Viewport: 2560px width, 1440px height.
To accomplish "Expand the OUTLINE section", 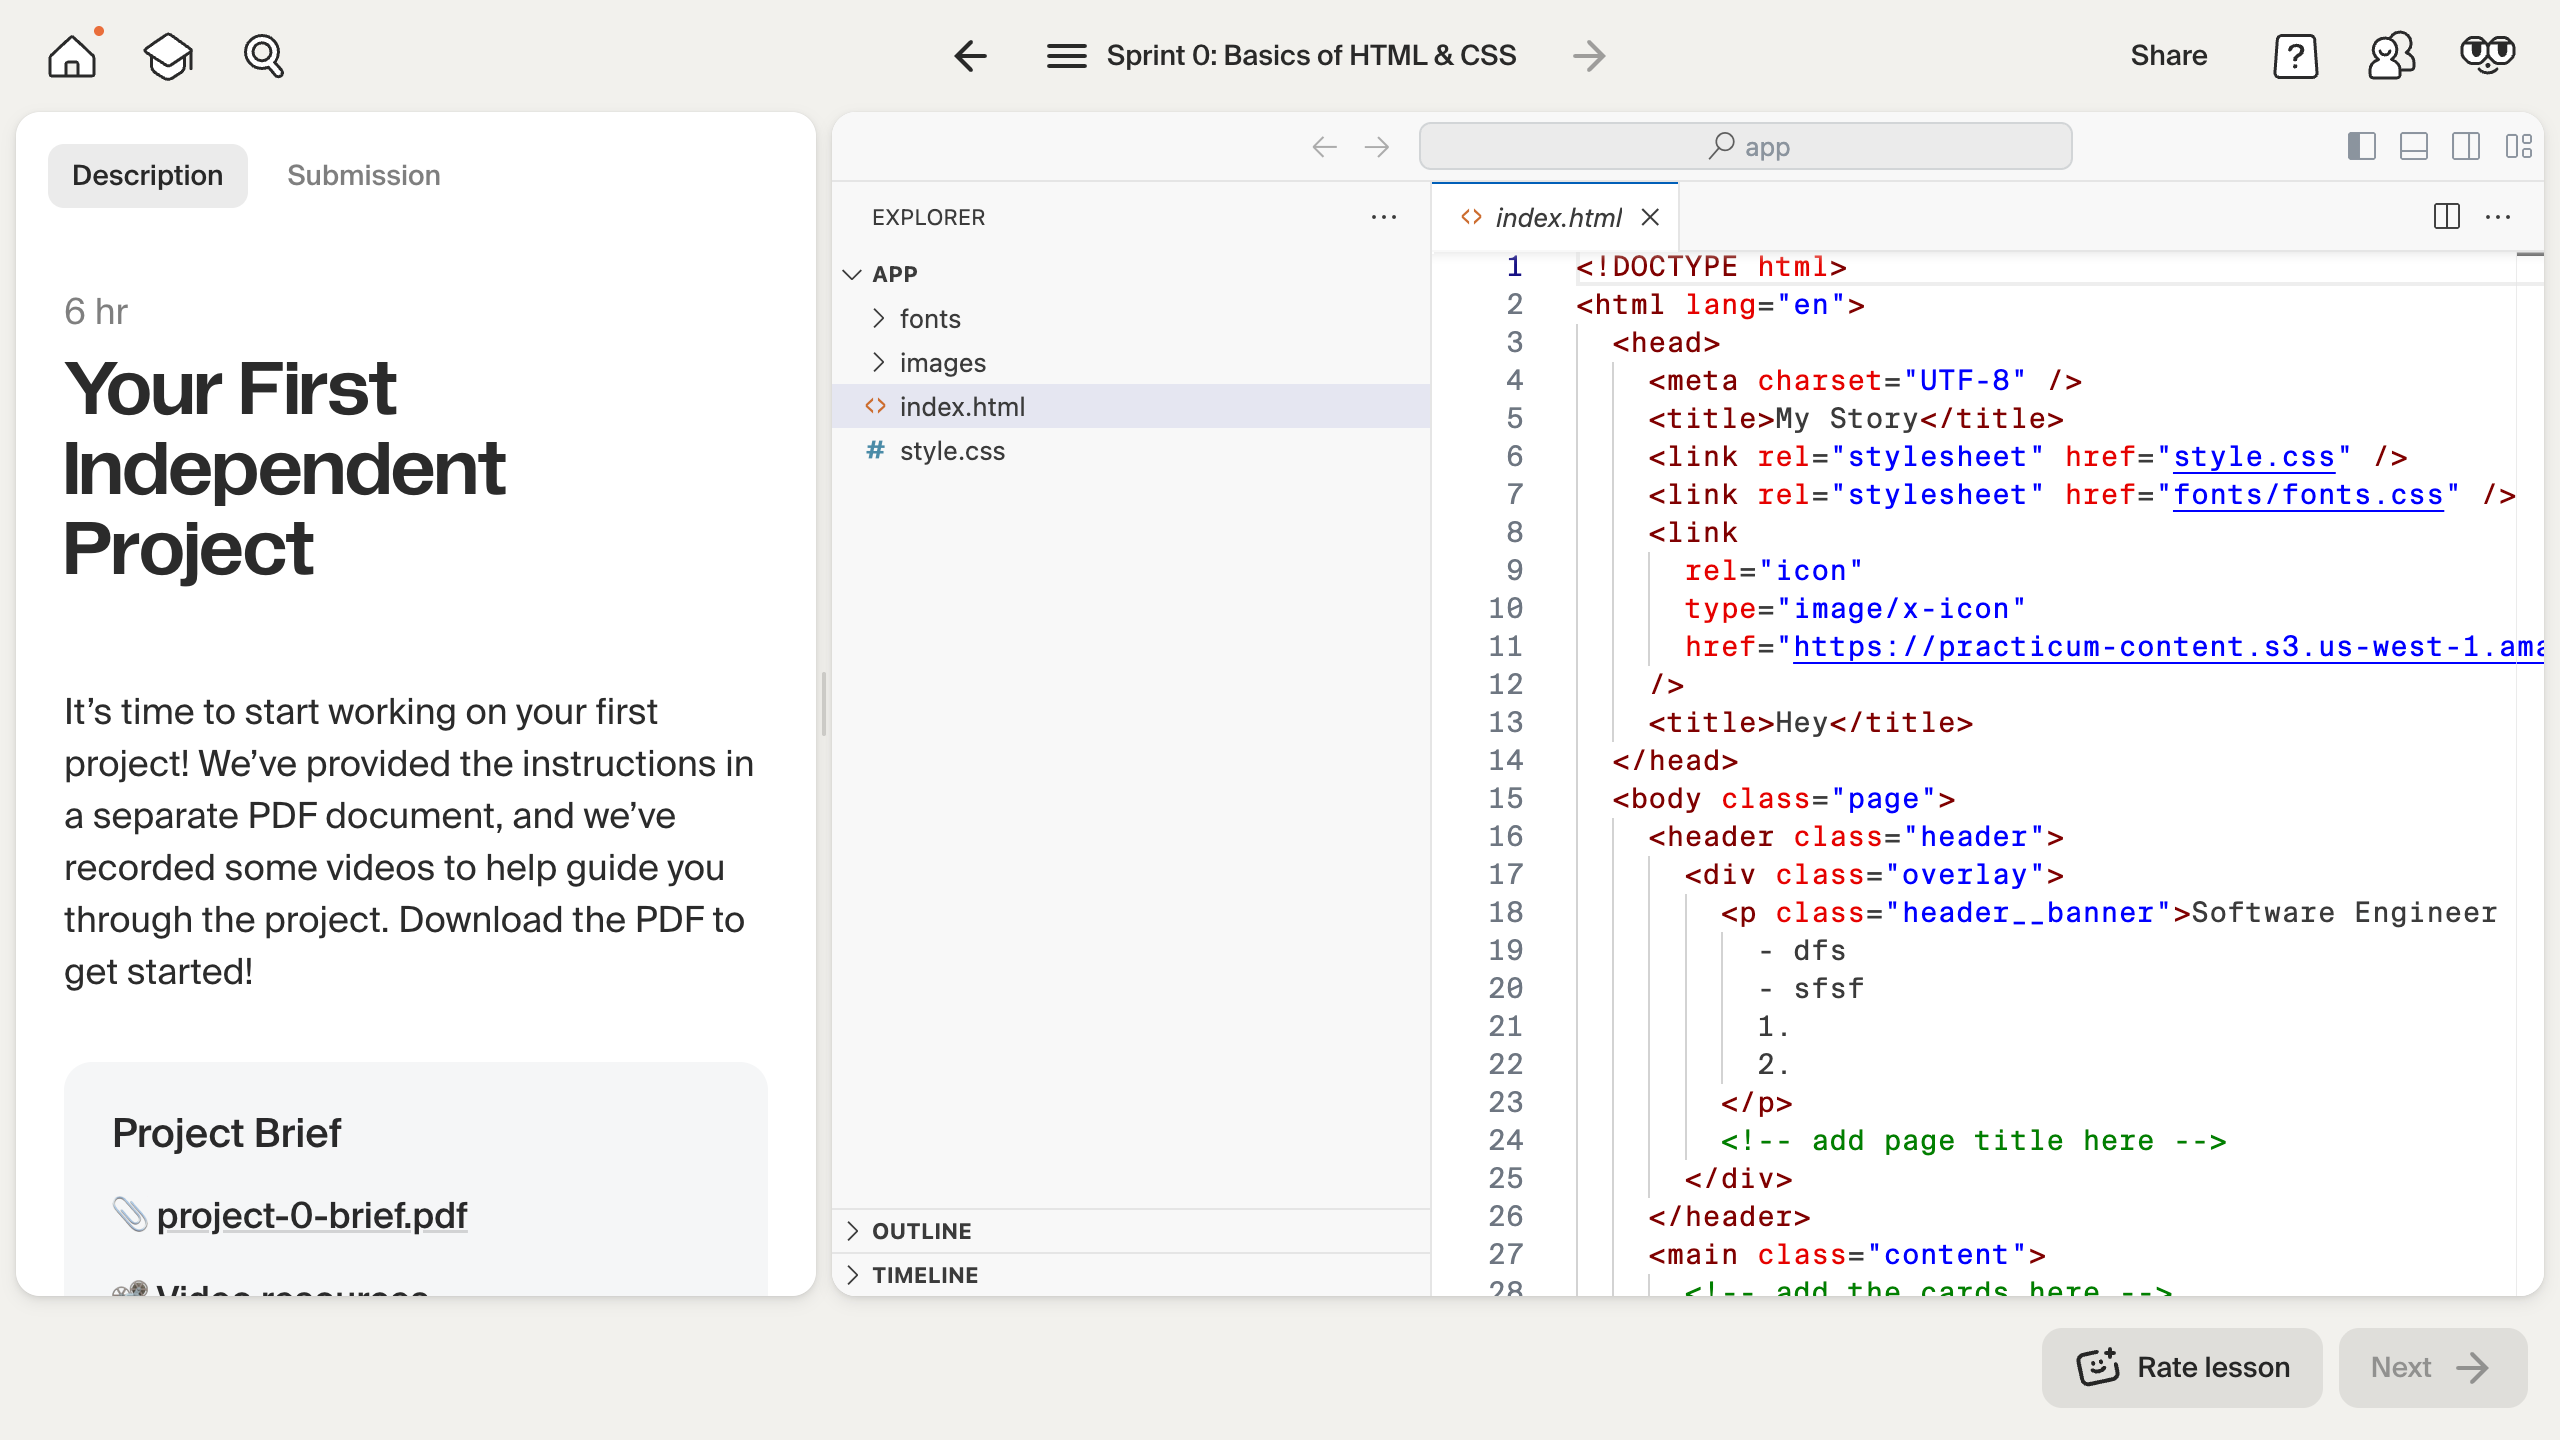I will [921, 1231].
